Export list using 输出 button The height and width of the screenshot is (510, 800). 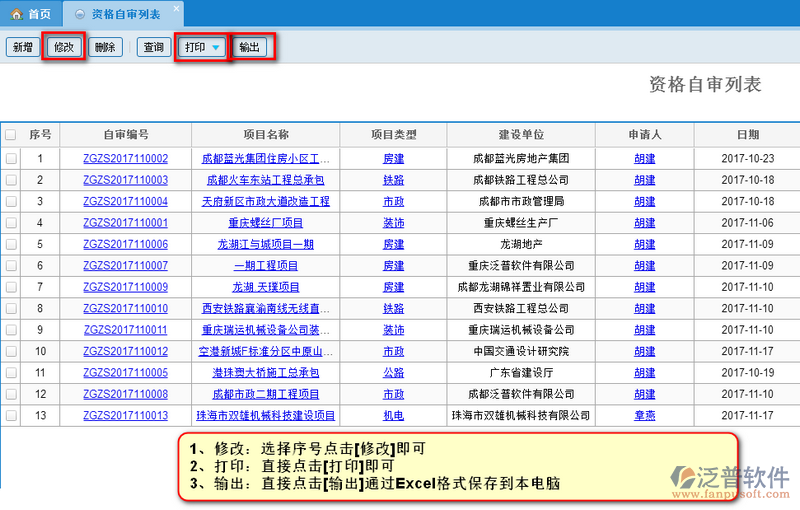(249, 48)
